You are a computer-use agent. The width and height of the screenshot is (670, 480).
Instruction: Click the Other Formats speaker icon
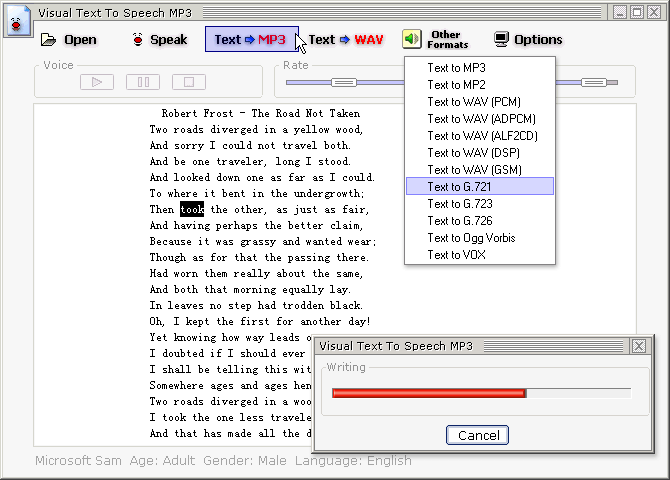411,39
